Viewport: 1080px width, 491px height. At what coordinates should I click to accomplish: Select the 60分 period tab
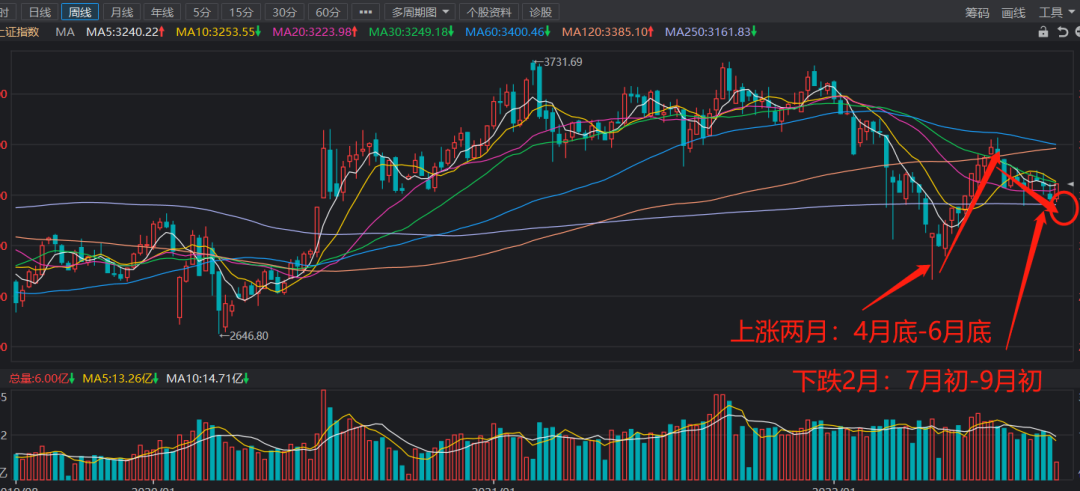(326, 12)
